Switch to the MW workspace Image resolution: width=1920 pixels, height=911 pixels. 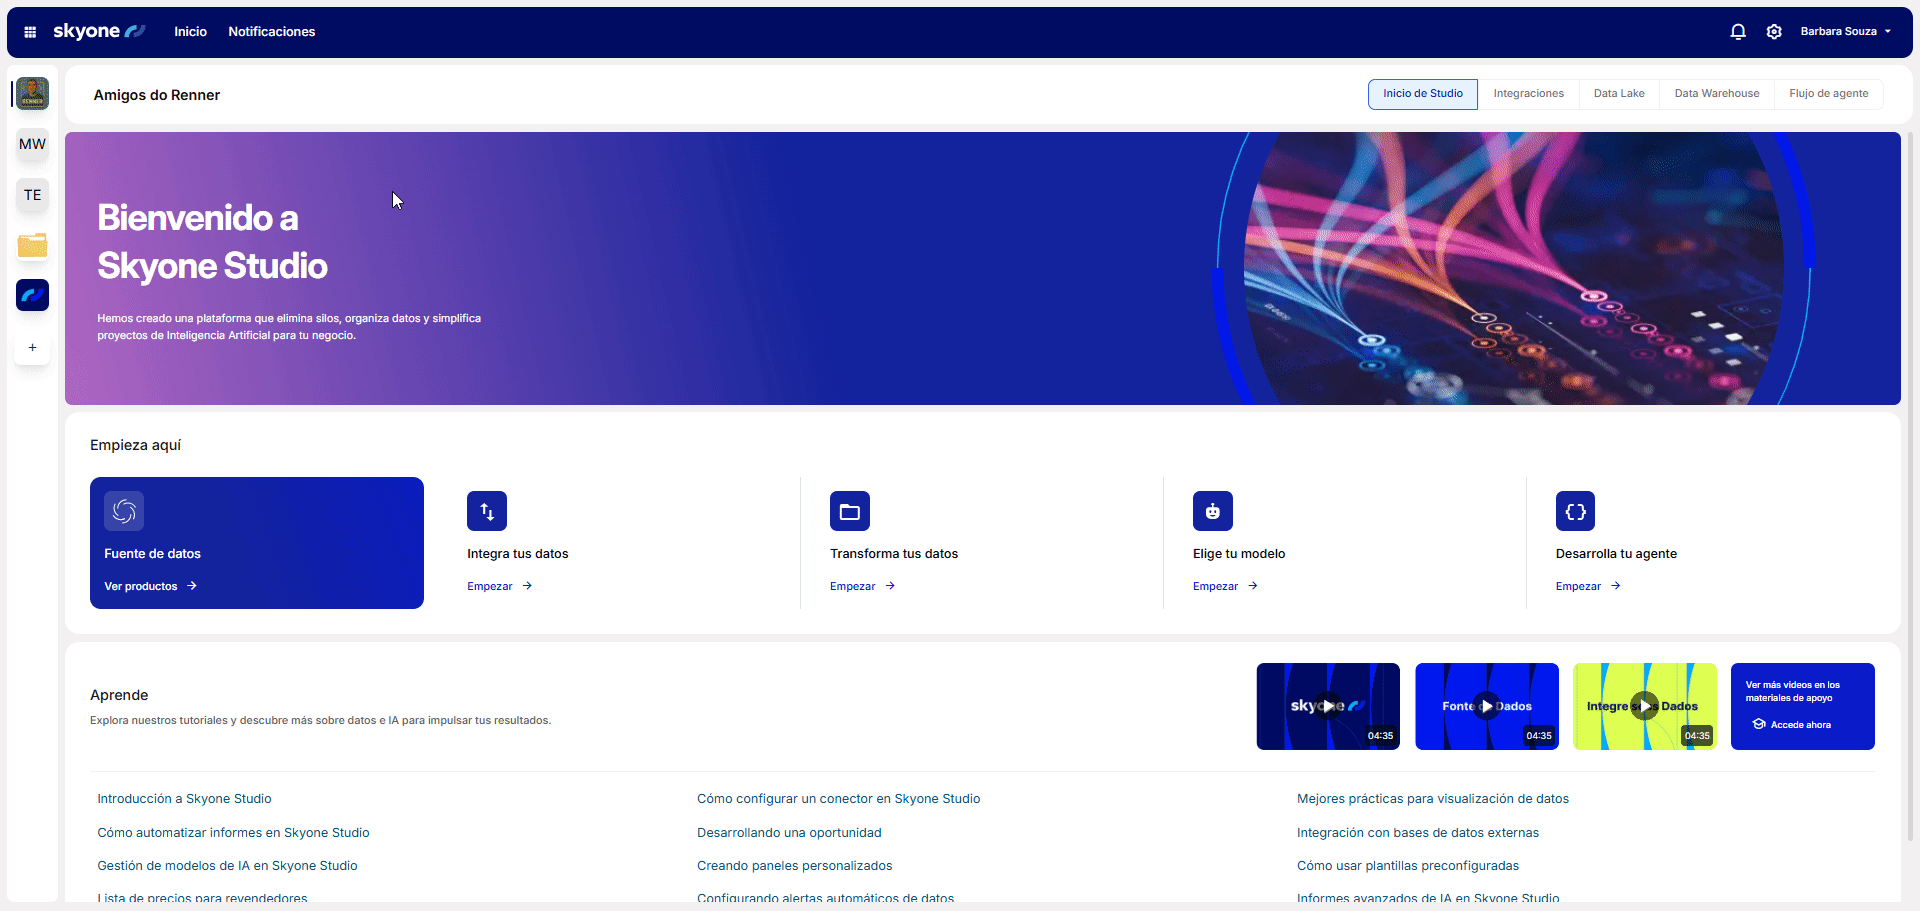pyautogui.click(x=33, y=144)
